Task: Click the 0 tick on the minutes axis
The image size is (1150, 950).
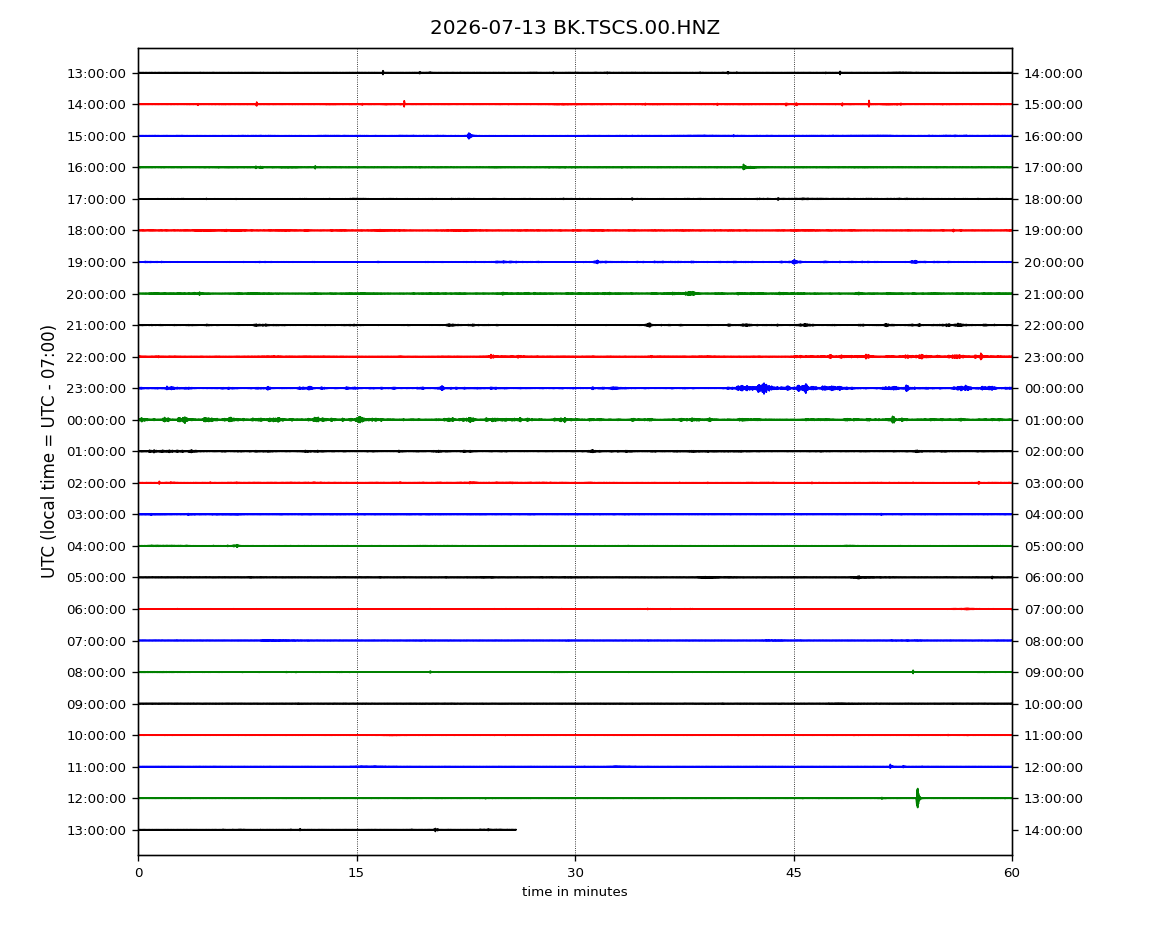Action: pyautogui.click(x=139, y=873)
